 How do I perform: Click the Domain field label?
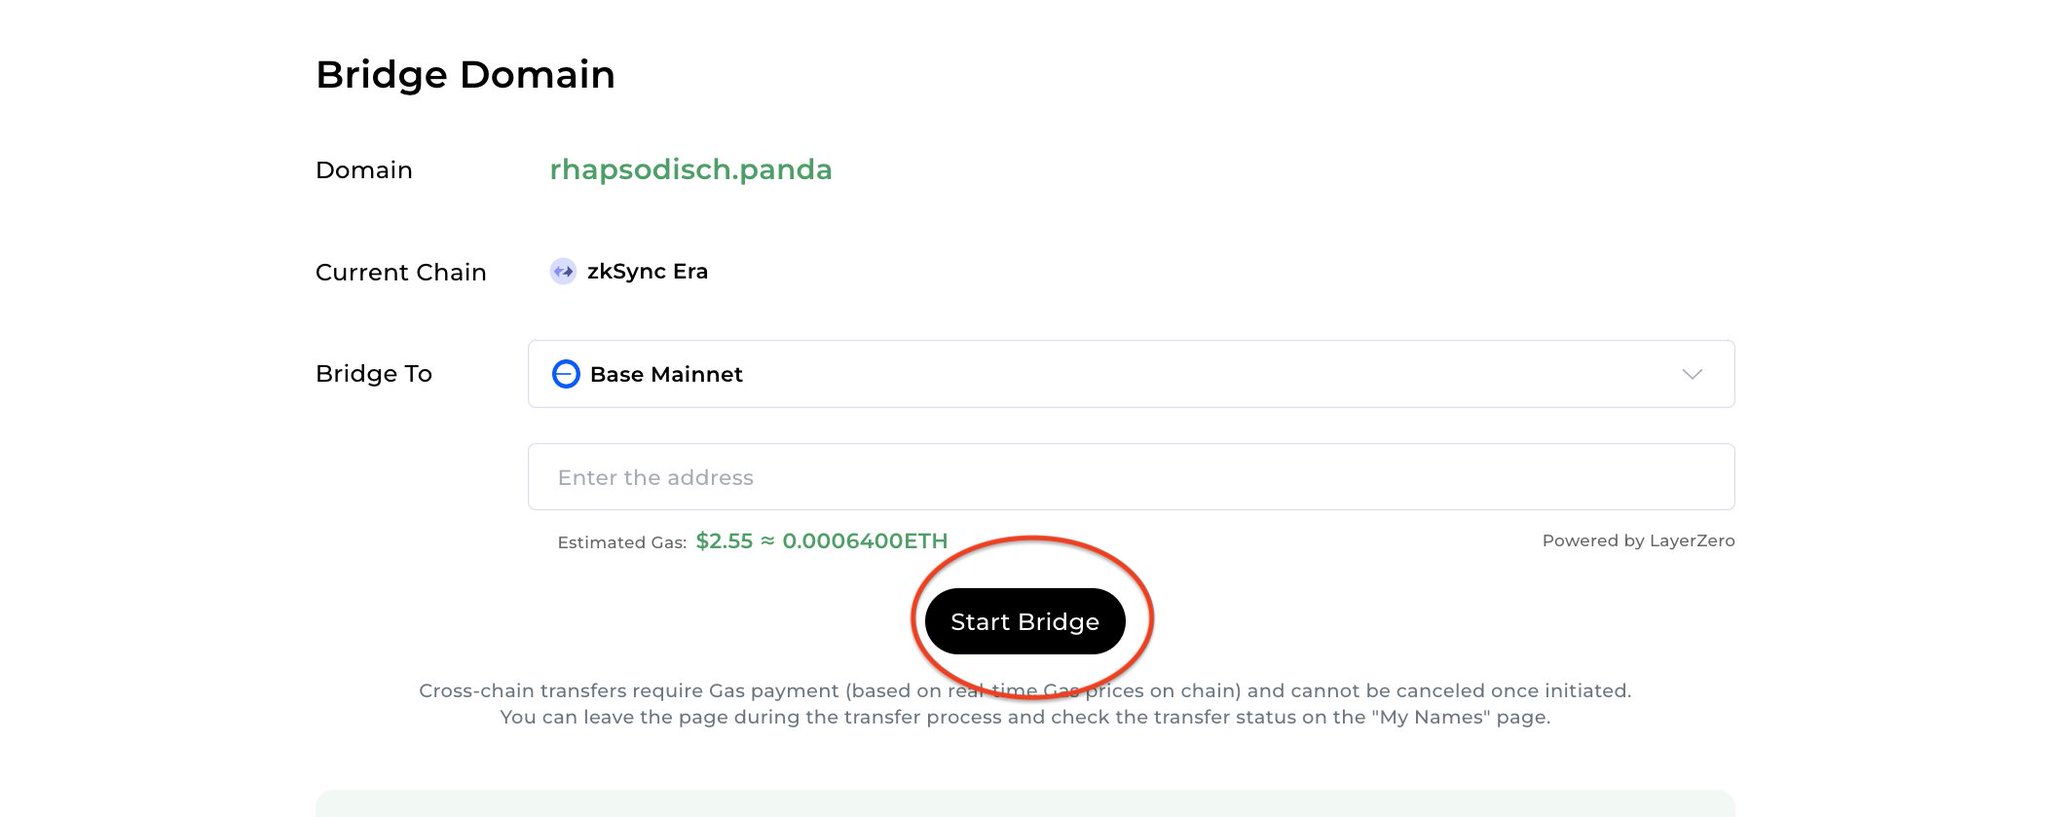click(363, 170)
